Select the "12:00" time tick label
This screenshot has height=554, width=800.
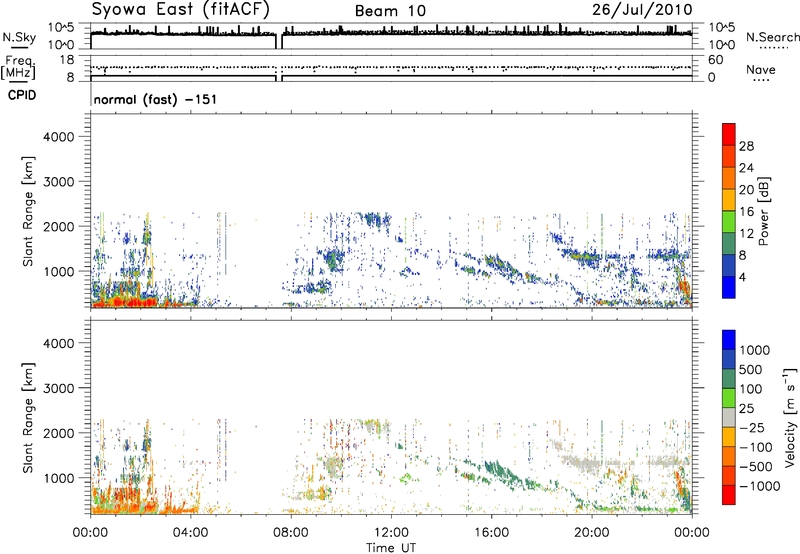click(x=391, y=533)
